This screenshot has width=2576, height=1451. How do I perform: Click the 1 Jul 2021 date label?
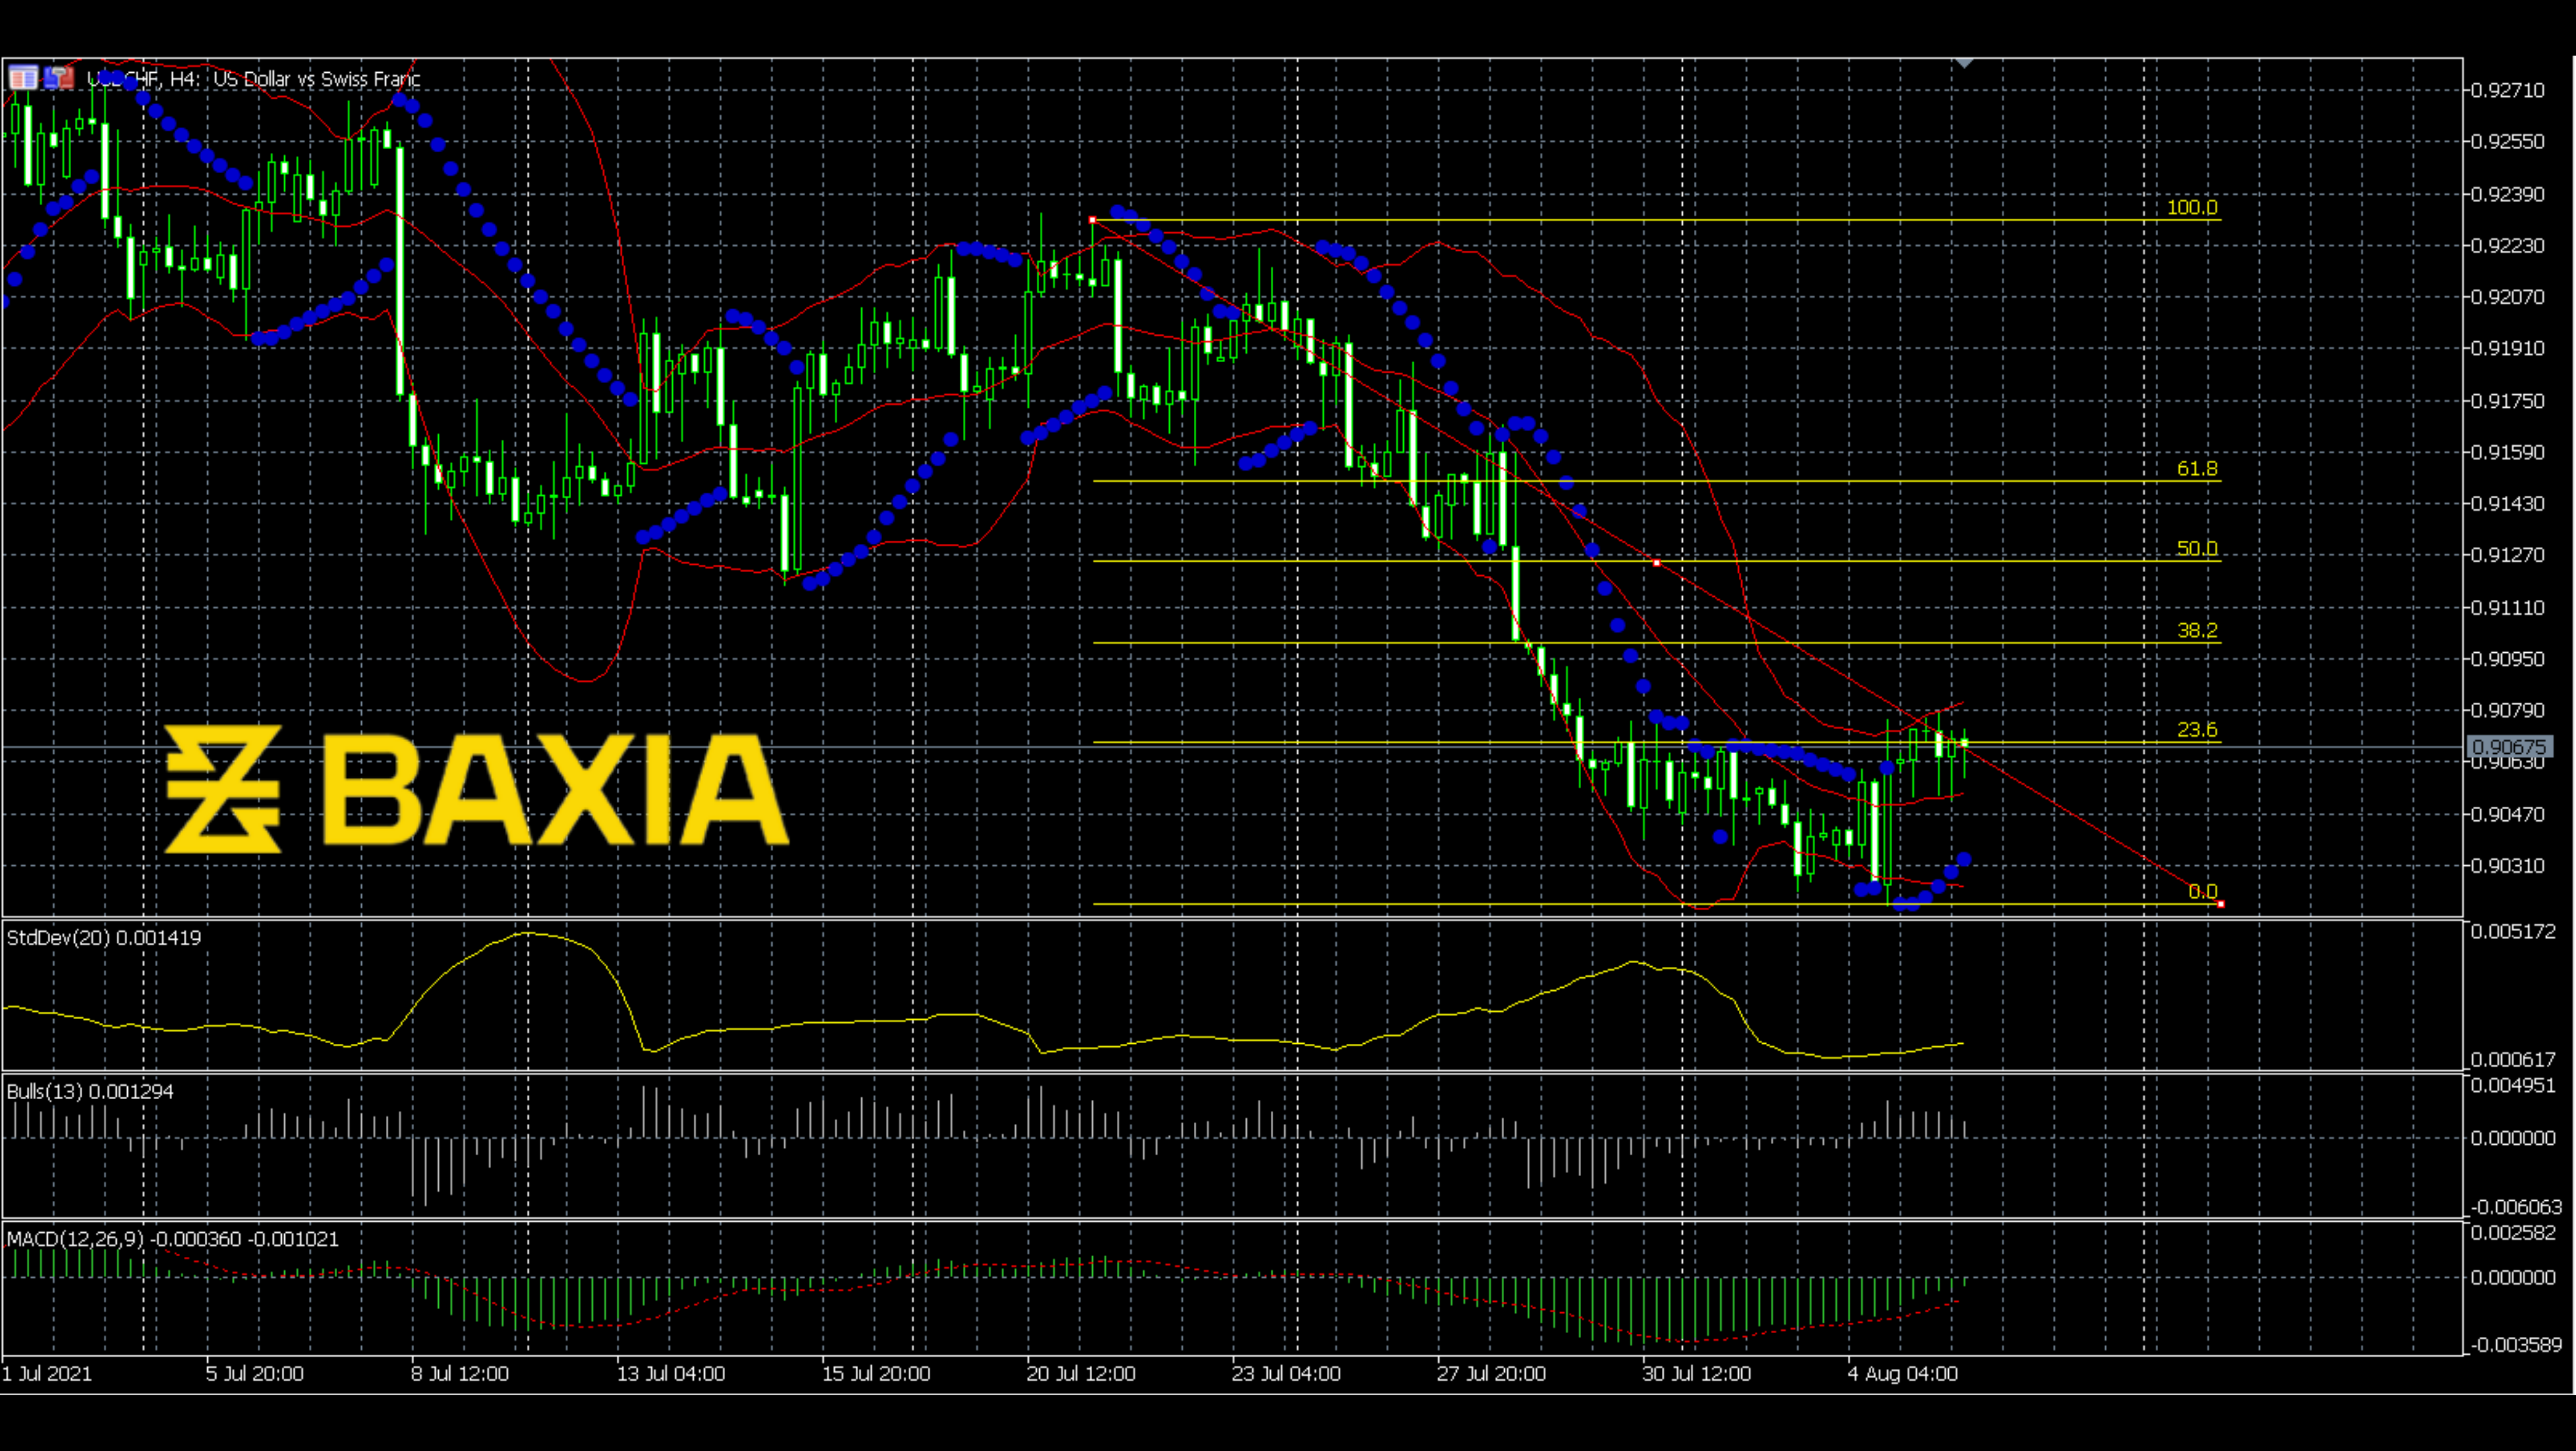[47, 1373]
